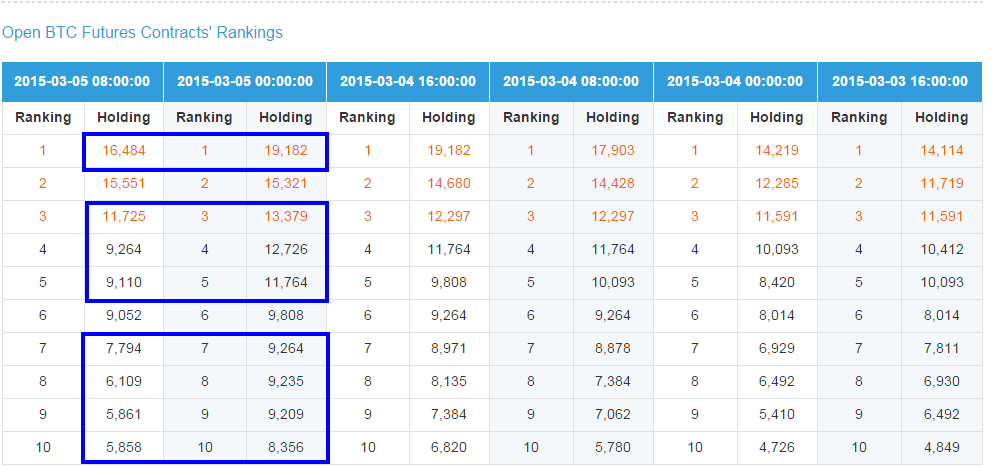Click 'Ranking' subheader under 2015-03-05 08:00:00
The height and width of the screenshot is (466, 997).
click(x=43, y=118)
